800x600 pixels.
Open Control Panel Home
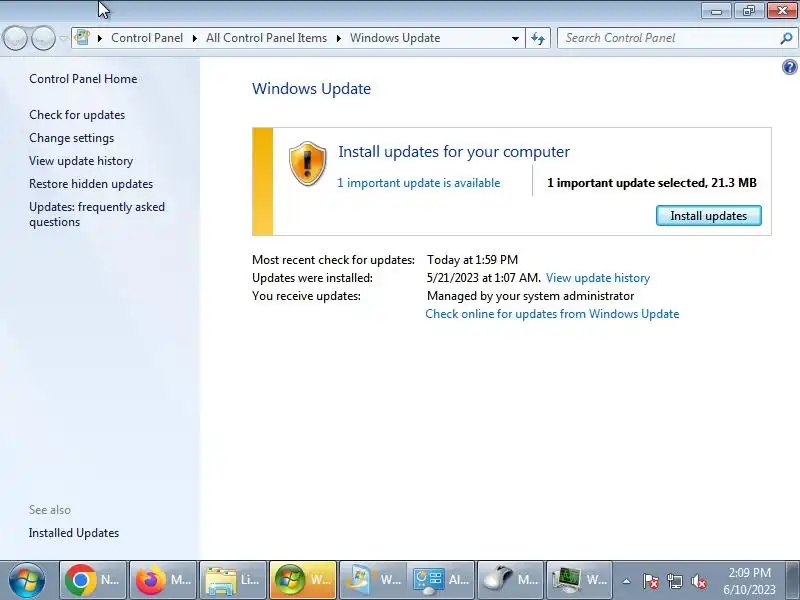(x=83, y=79)
